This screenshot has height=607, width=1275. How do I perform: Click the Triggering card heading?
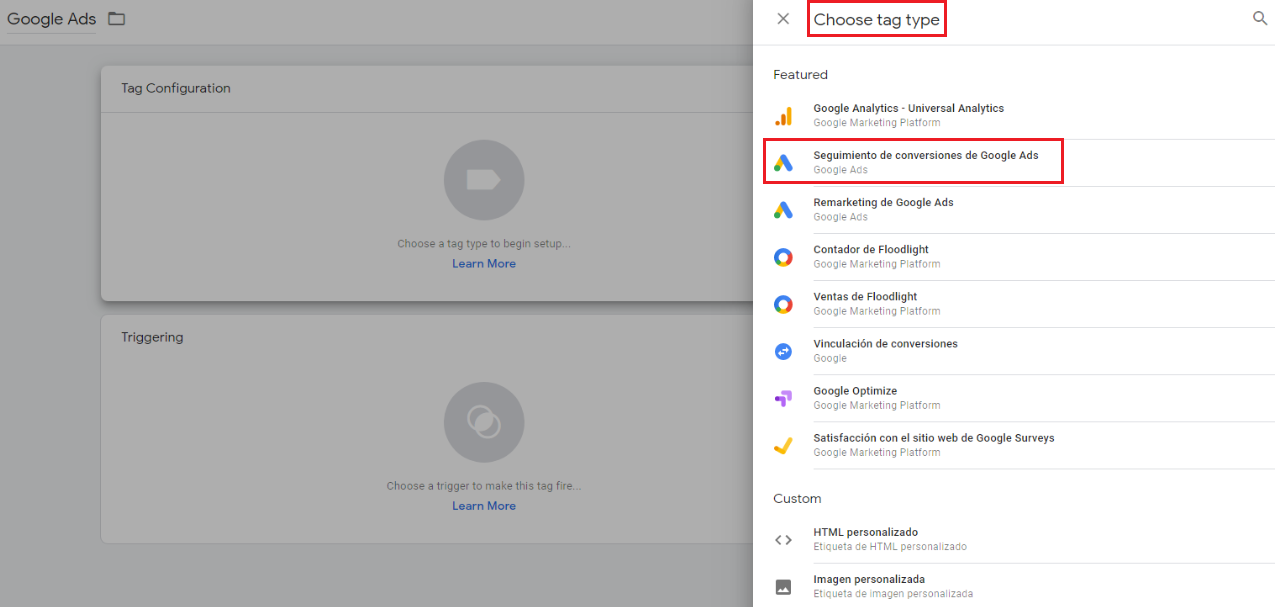point(152,337)
